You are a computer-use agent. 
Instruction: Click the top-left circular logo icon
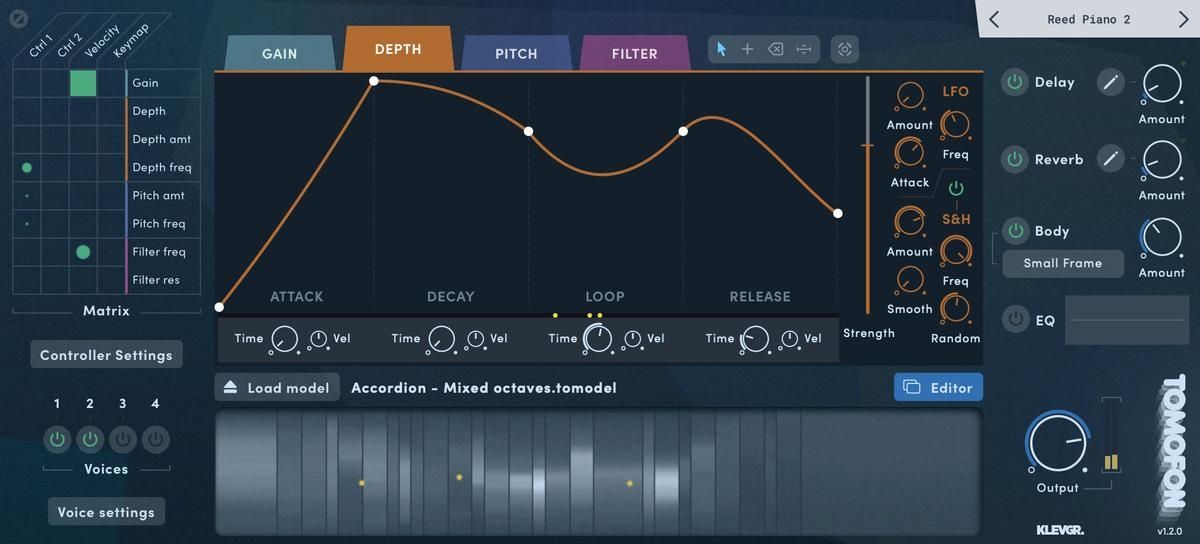click(x=15, y=17)
